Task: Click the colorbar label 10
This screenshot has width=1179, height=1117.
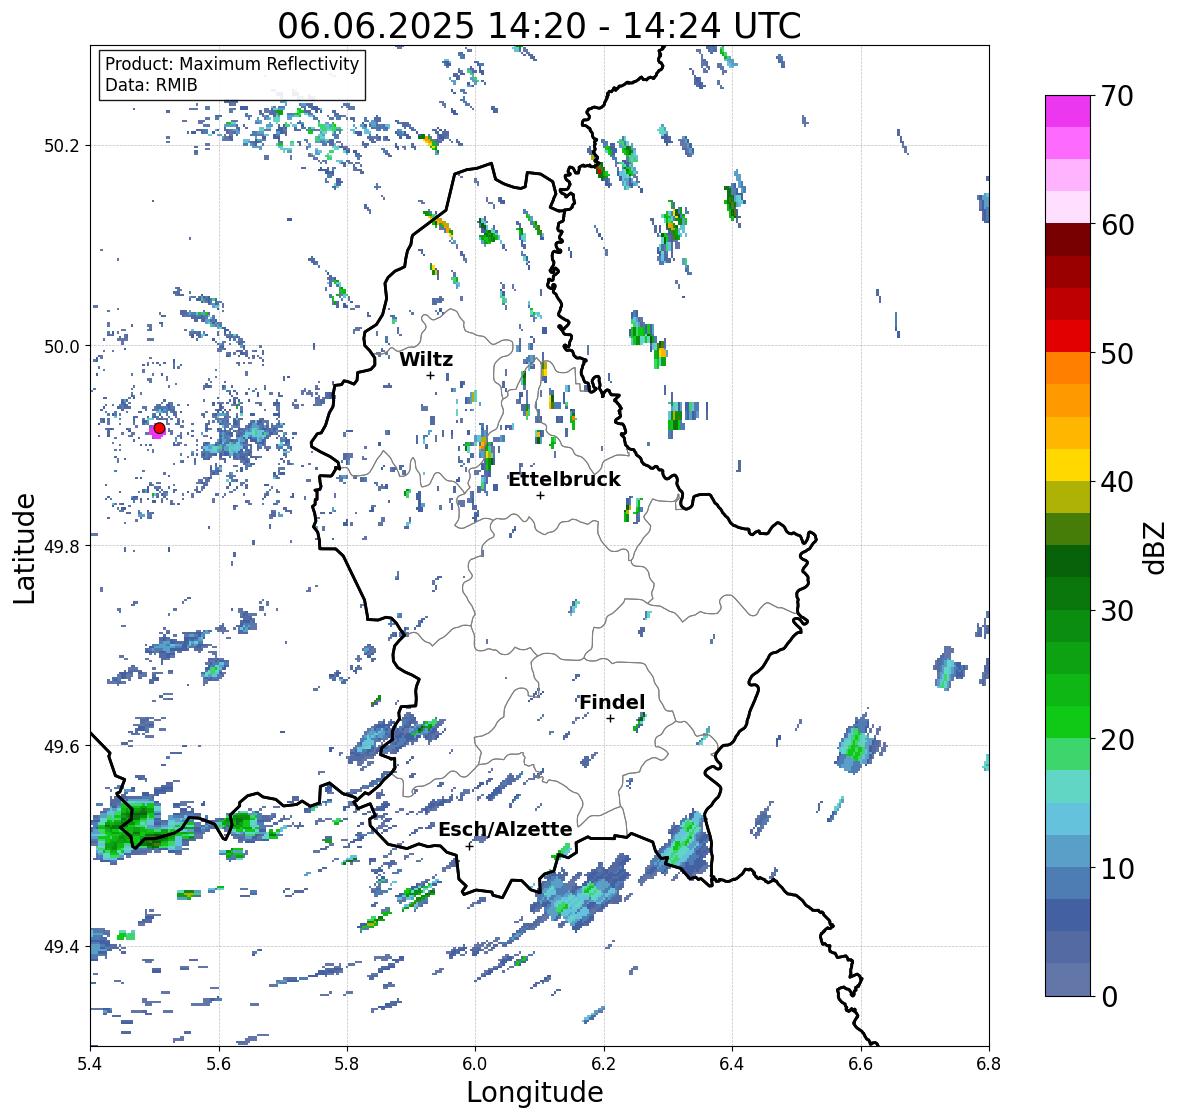Action: coord(1117,869)
